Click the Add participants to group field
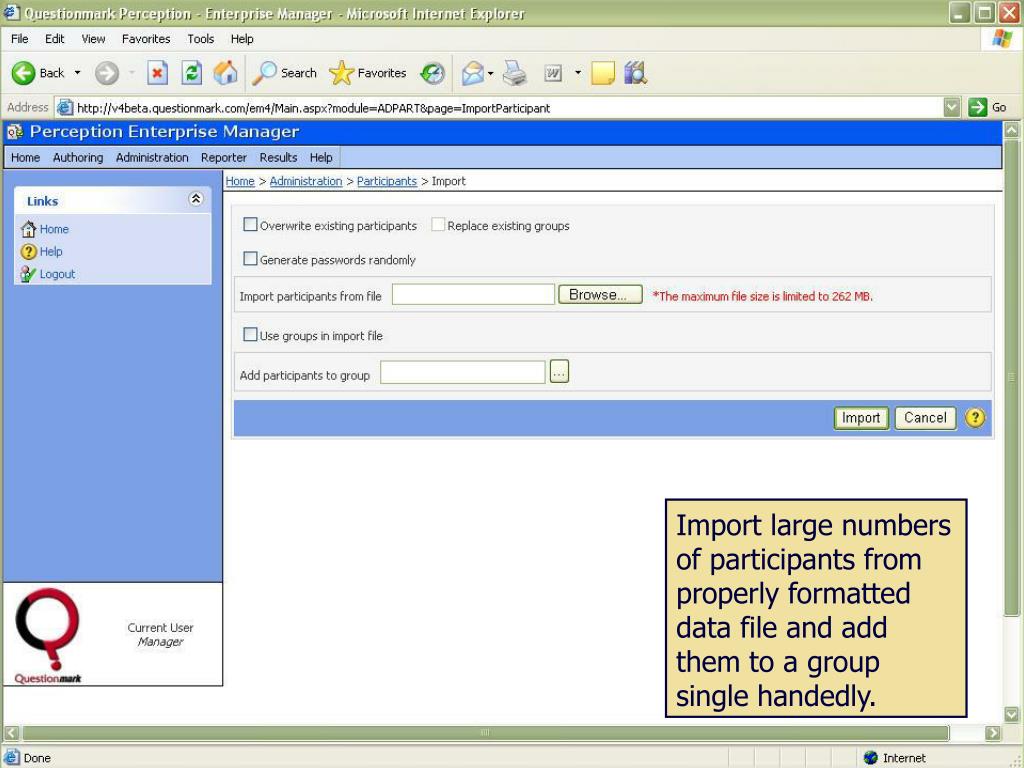 point(462,372)
